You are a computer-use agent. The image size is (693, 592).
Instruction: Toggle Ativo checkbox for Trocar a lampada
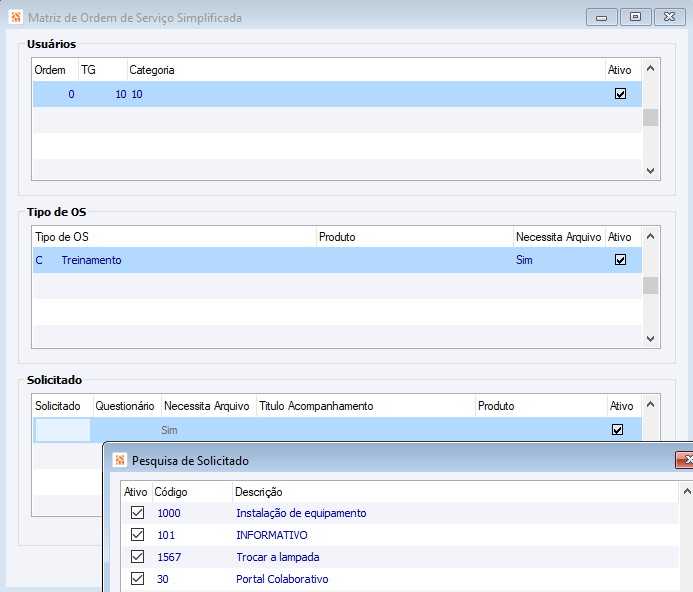point(137,557)
